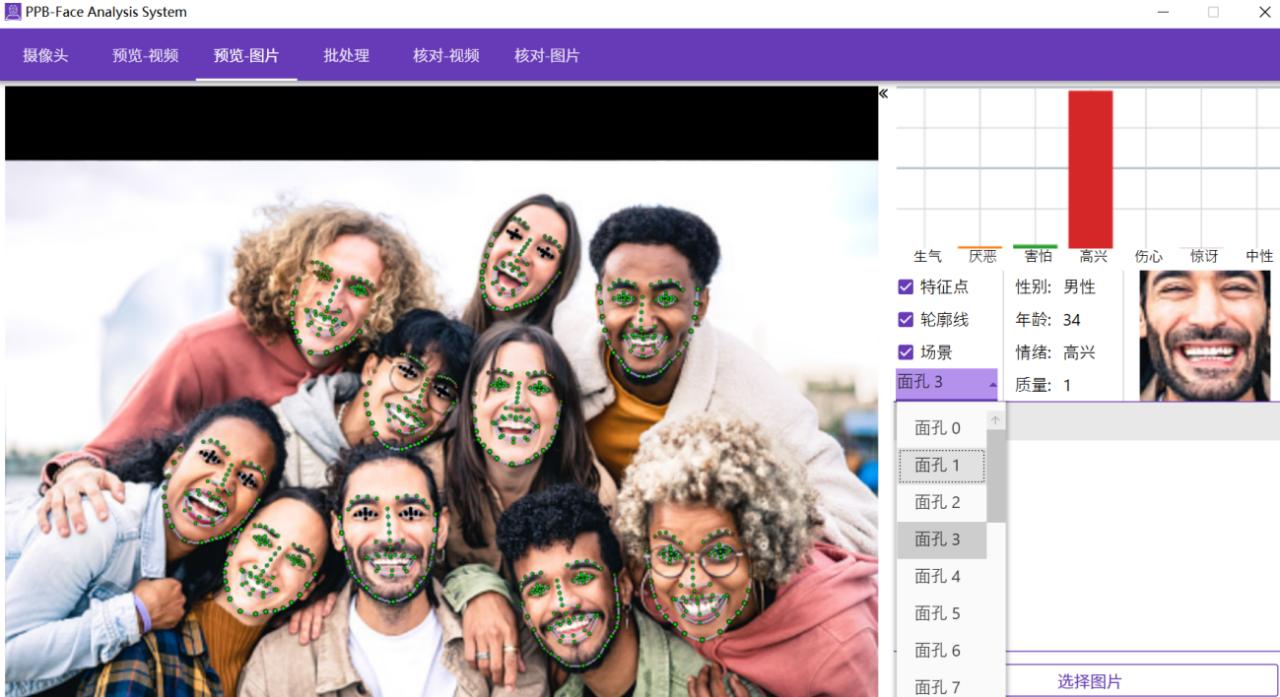Select 面孔 0 from the dropdown list

[x=938, y=428]
